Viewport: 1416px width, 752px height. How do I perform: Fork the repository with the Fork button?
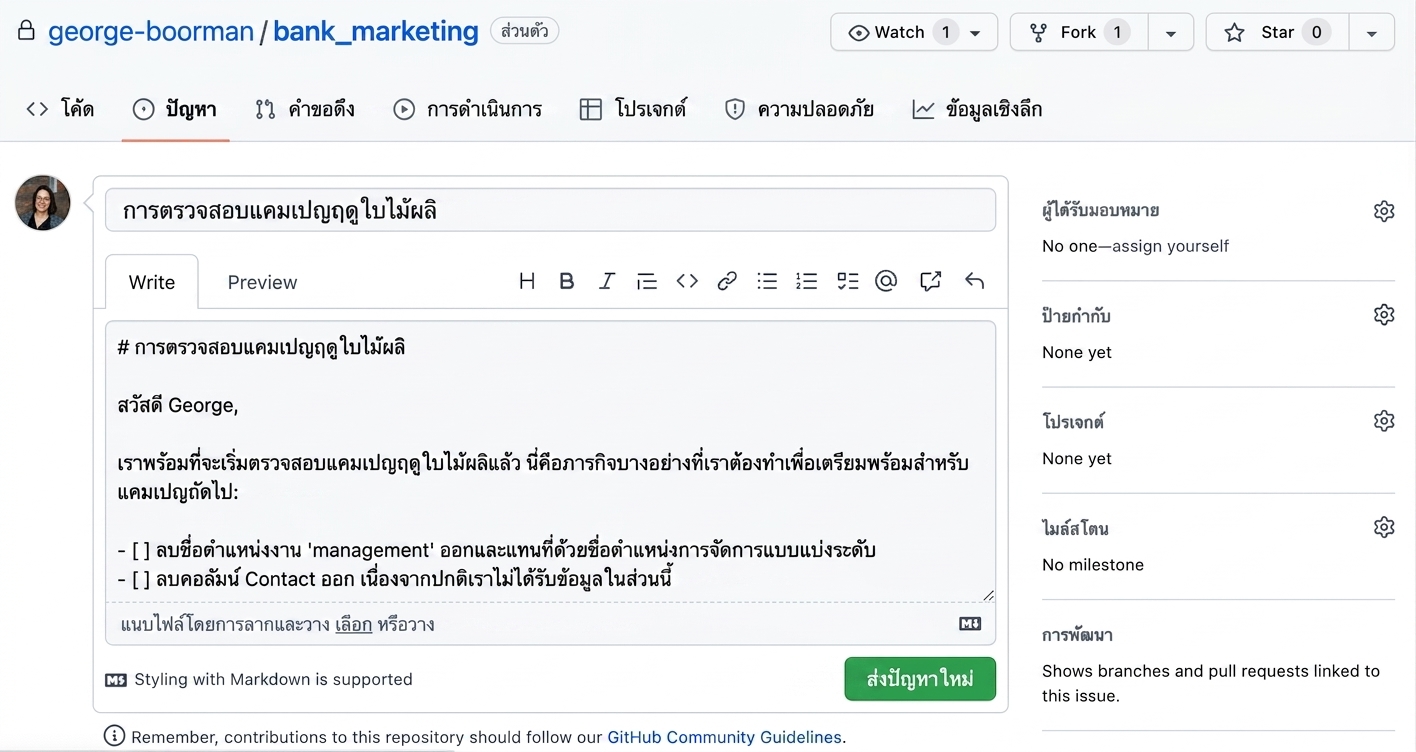pos(1079,32)
